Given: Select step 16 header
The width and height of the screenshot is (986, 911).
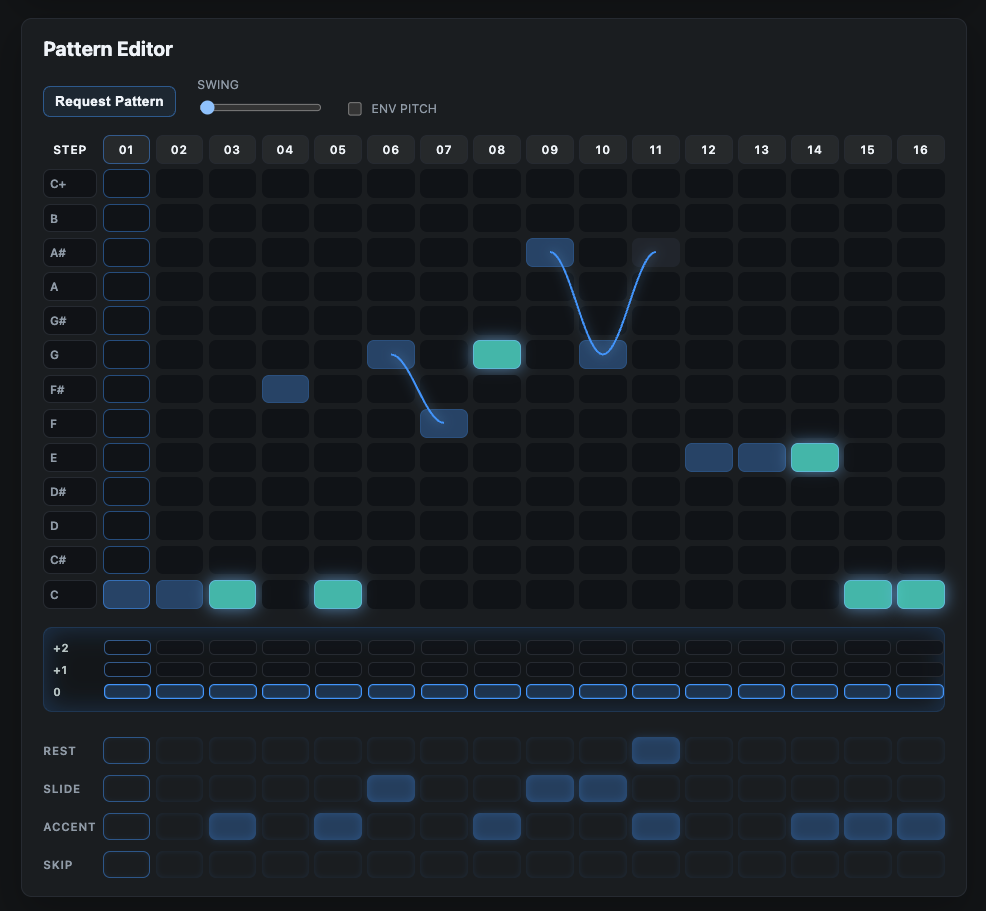Looking at the screenshot, I should [x=921, y=150].
